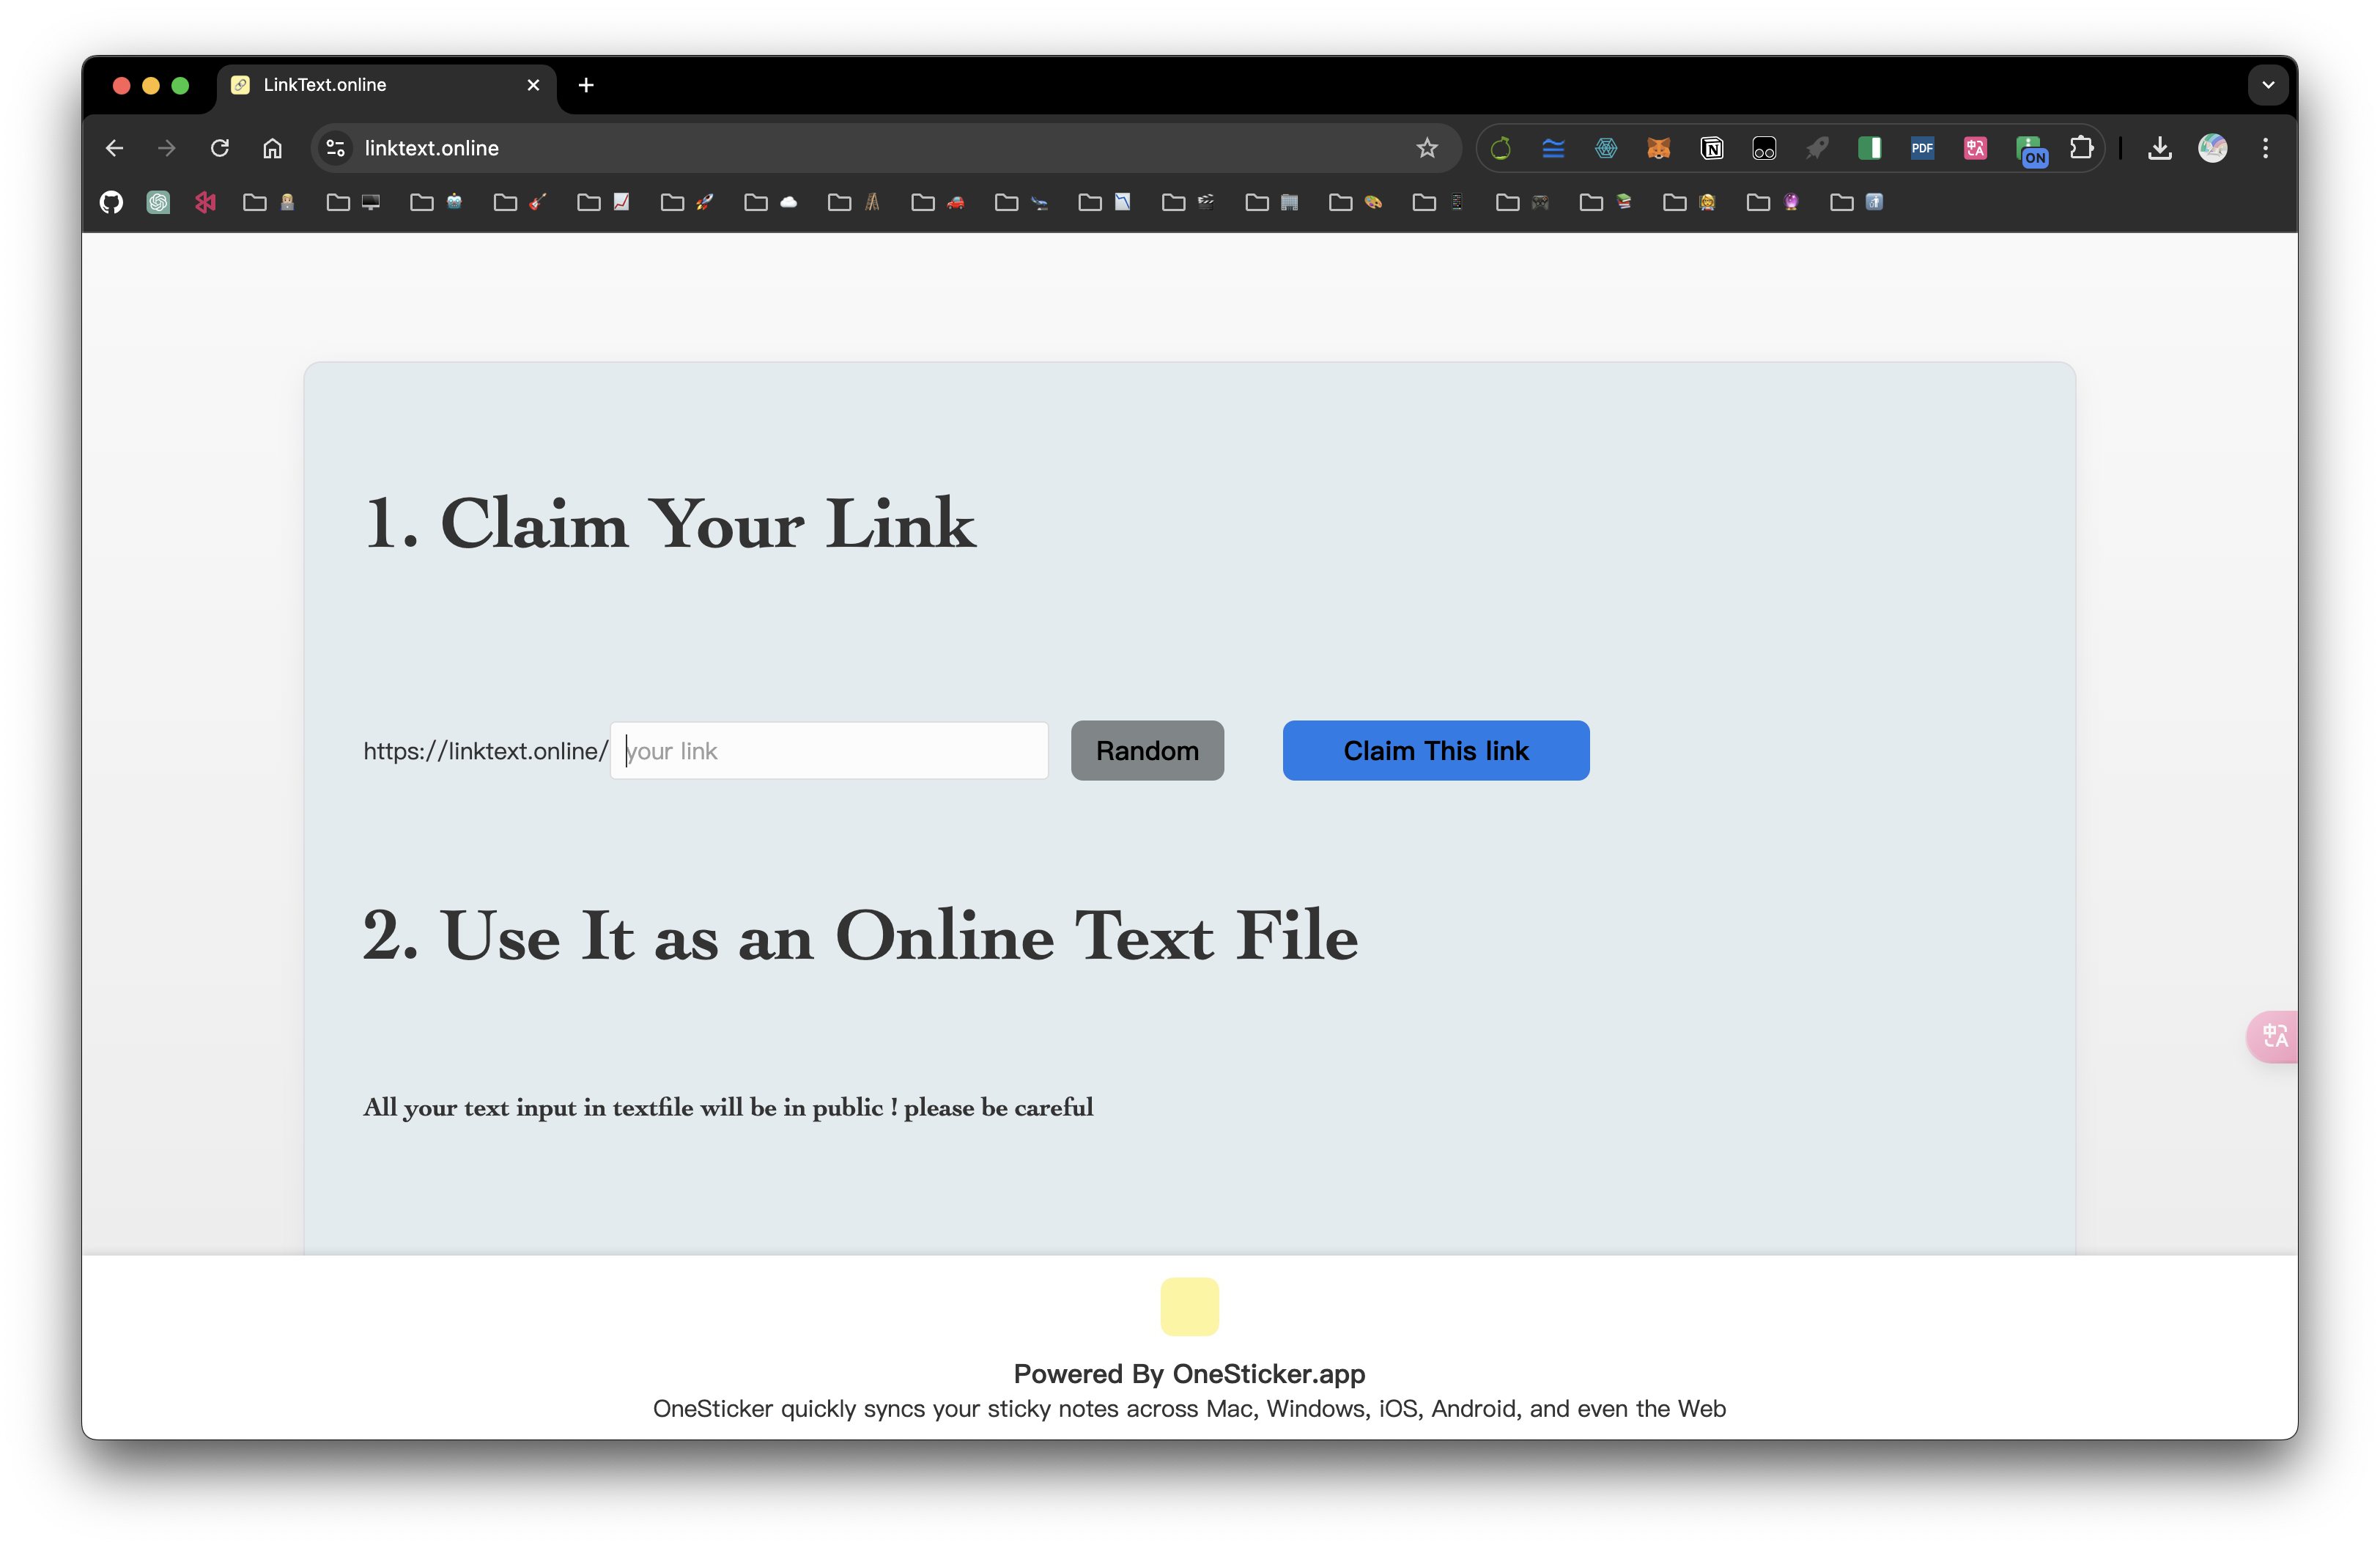The image size is (2380, 1548).
Task: Open the gray rocket extension
Action: (1817, 148)
